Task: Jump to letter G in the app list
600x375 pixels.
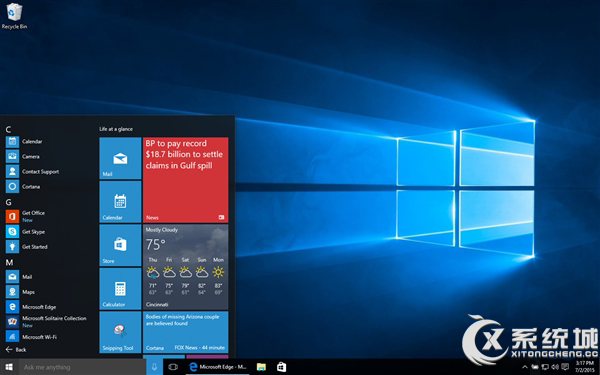Action: [8, 202]
